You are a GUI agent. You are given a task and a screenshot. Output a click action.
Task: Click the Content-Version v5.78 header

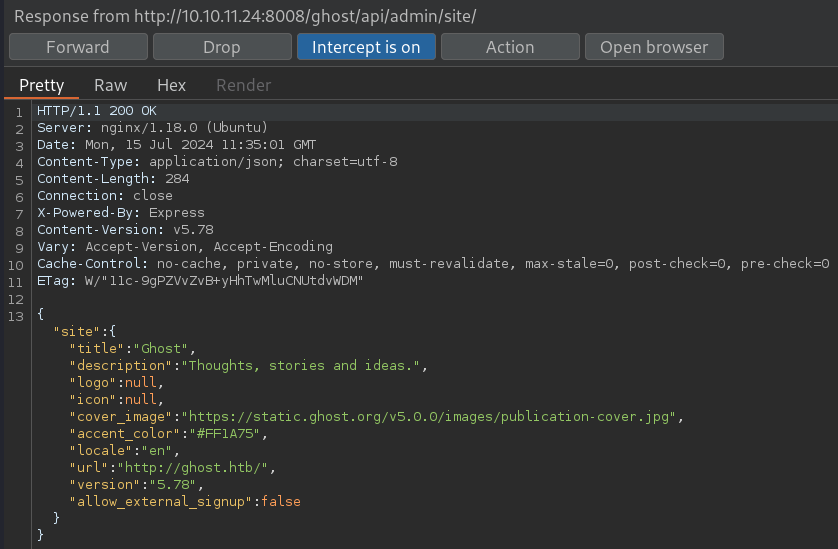[x=125, y=230]
